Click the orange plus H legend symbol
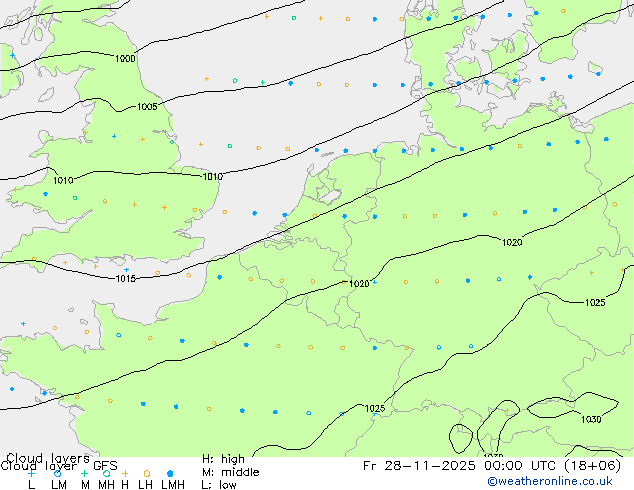This screenshot has width=634, height=490. click(x=125, y=473)
